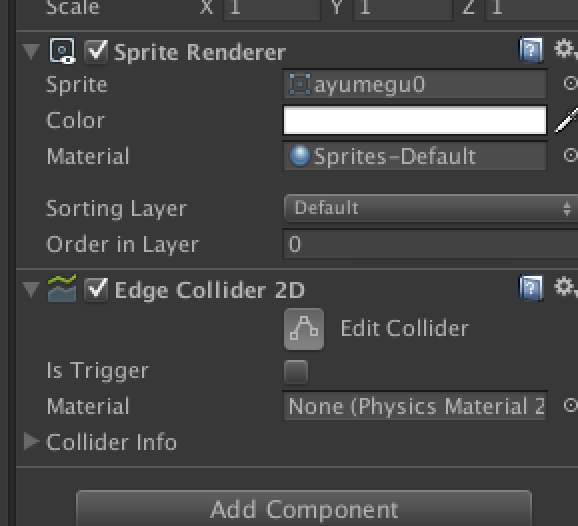Open object picker for Sprites-Default material
The width and height of the screenshot is (578, 526).
(570, 155)
